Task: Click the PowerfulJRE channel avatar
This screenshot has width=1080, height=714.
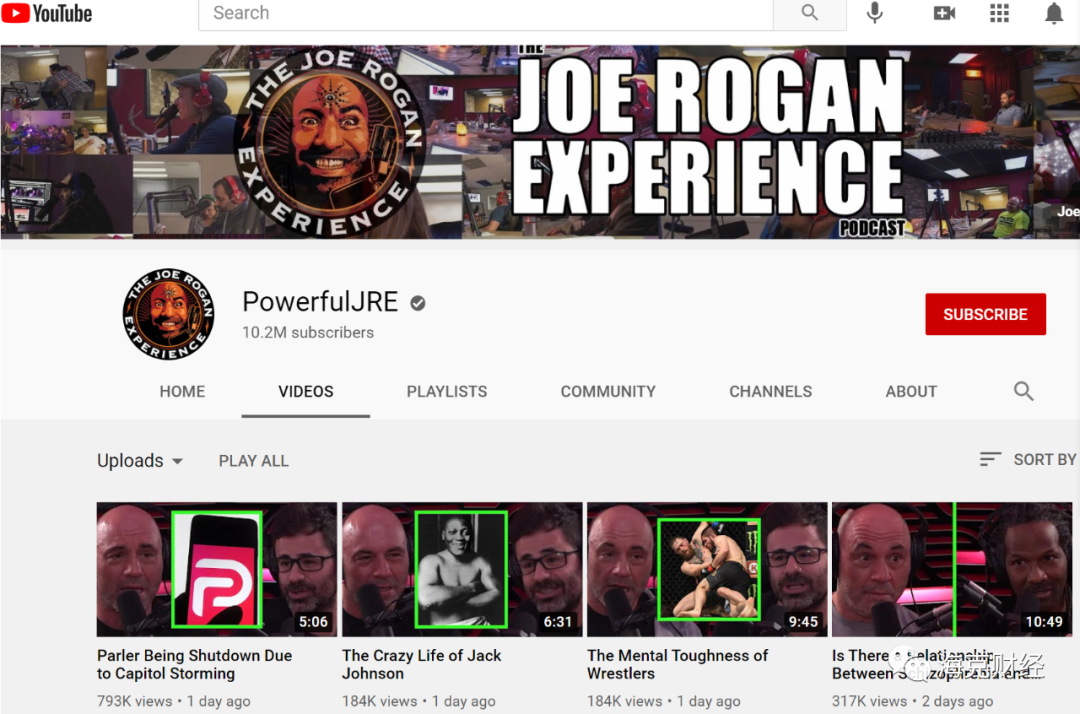Action: pos(168,314)
